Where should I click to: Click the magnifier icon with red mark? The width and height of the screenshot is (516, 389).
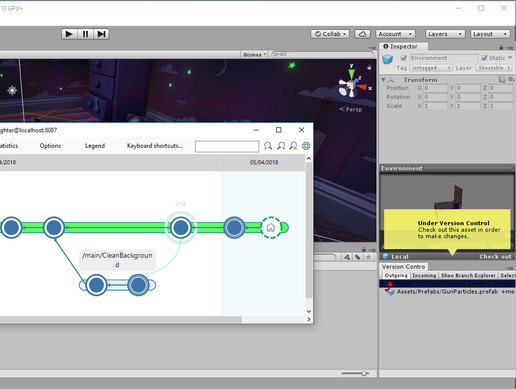point(293,146)
